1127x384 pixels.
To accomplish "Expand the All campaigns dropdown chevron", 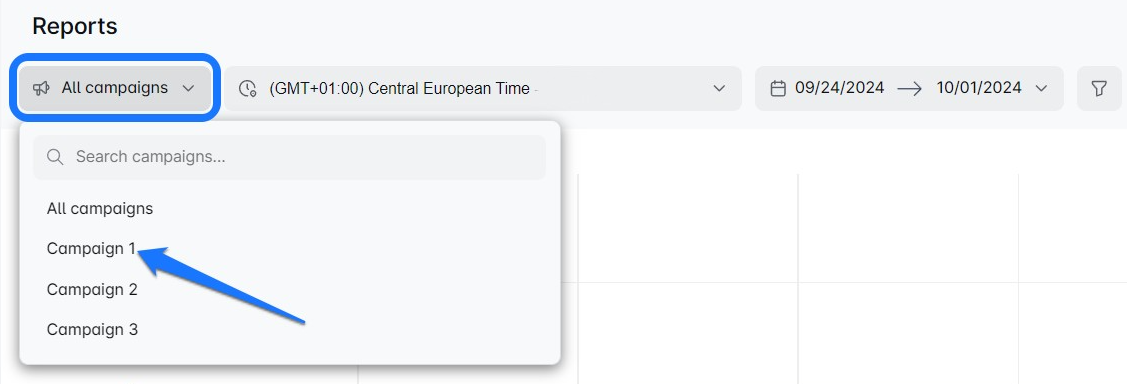I will [188, 88].
